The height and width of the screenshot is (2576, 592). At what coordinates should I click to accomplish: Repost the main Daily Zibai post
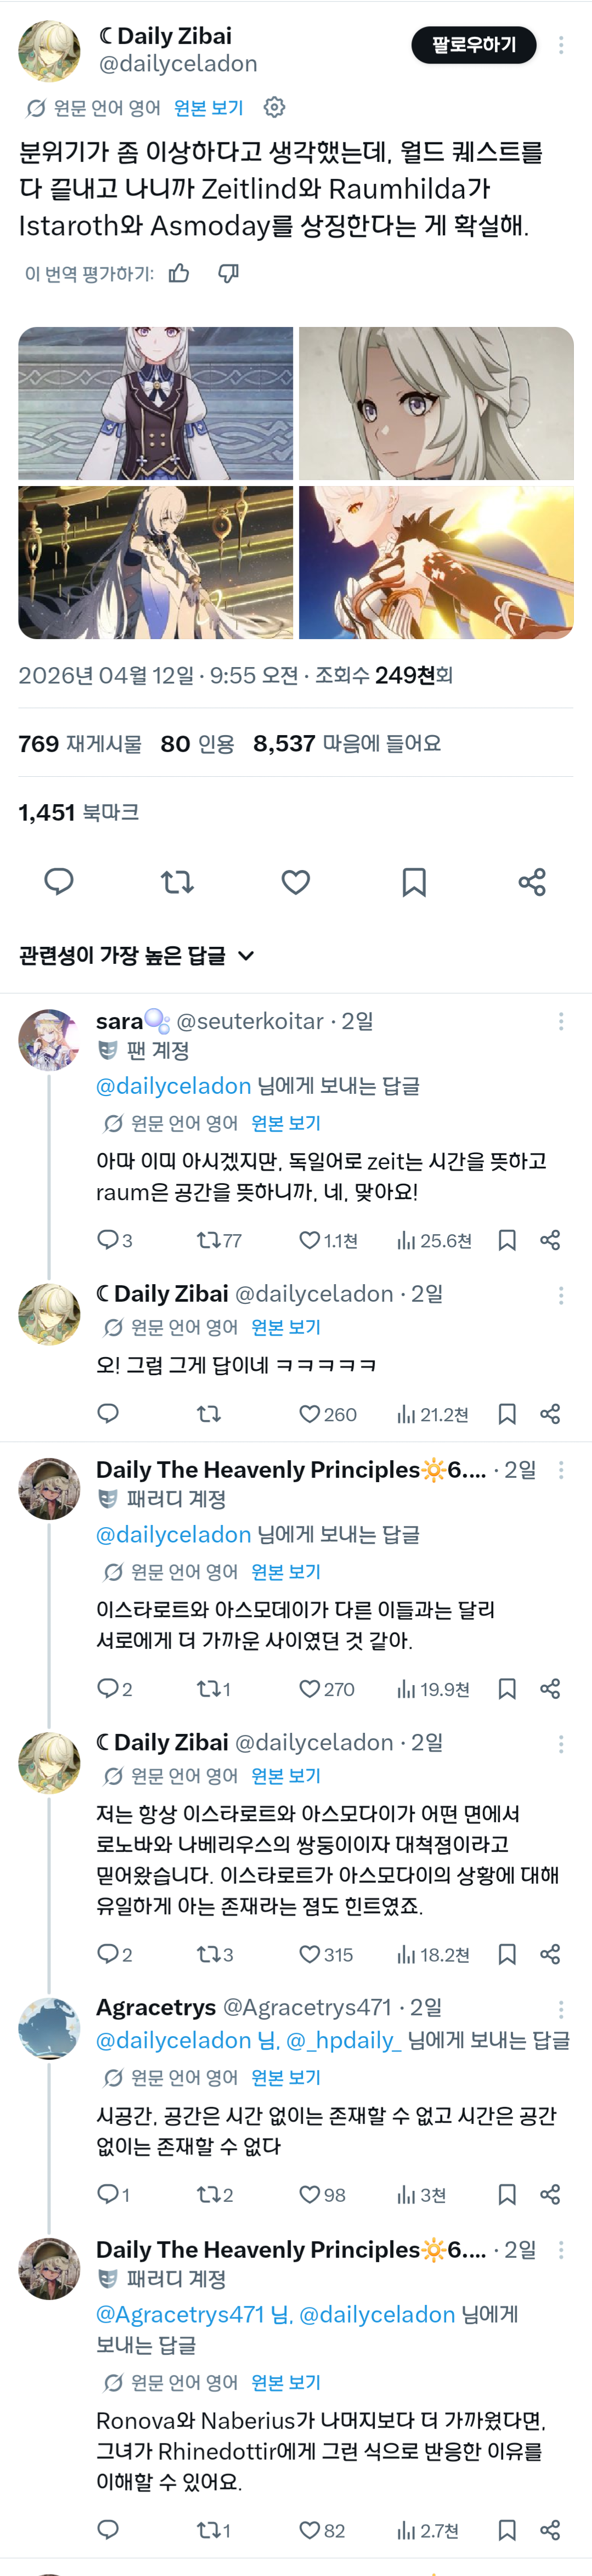[177, 881]
